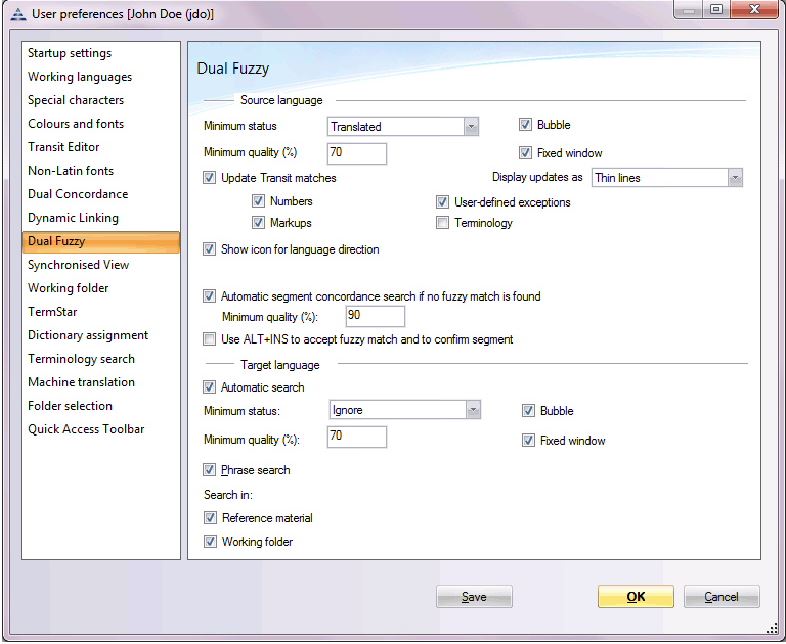Toggle target language Bubble checkbox
Viewport: 786px width, 644px height.
(x=528, y=411)
